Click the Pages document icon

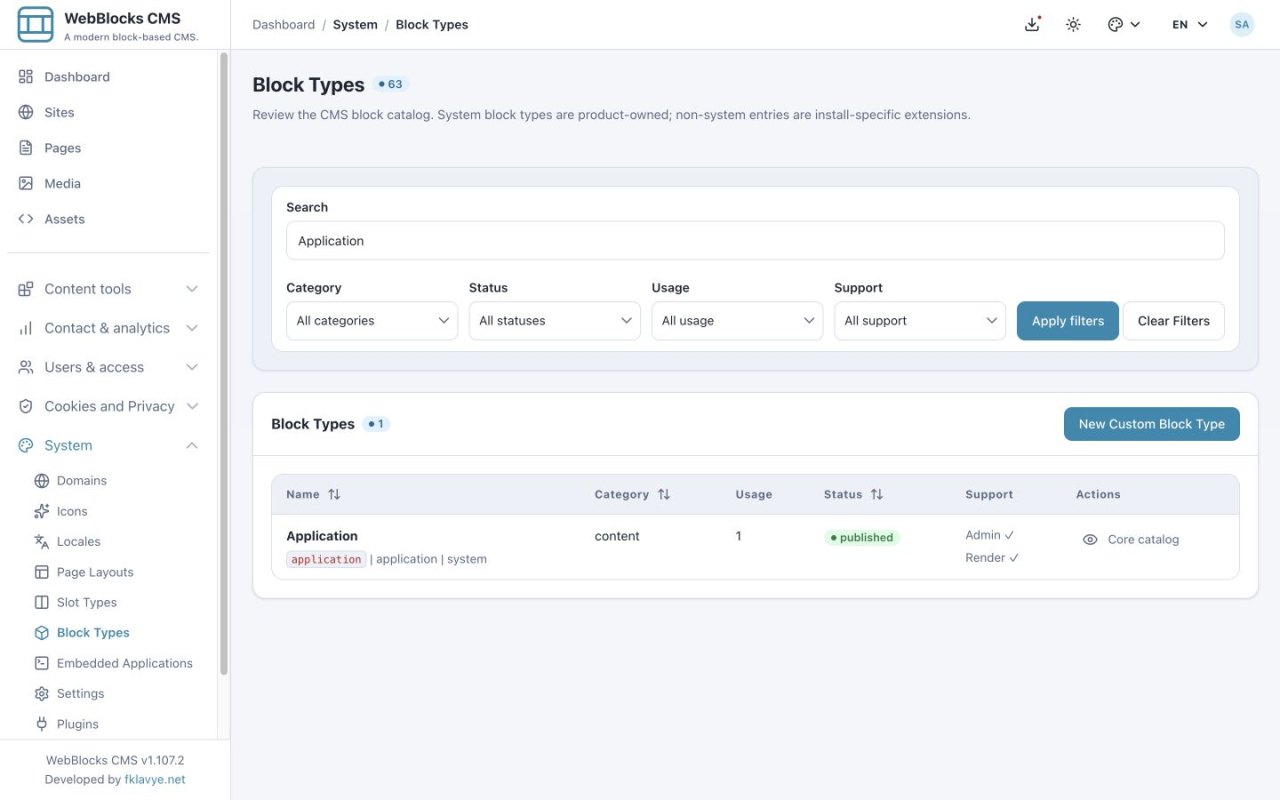coord(26,148)
